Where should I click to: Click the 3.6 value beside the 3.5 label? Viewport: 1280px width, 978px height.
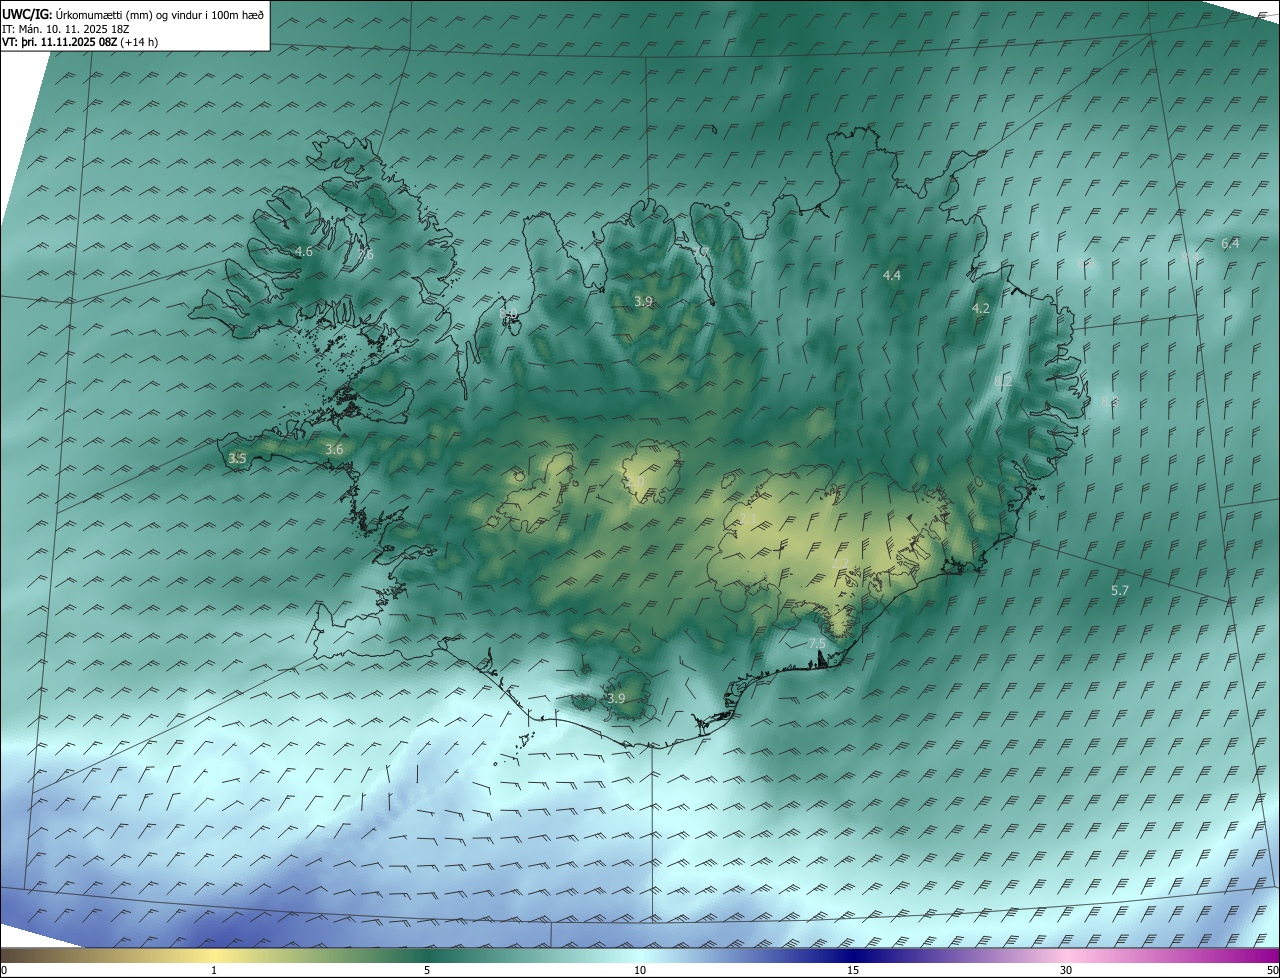tap(334, 450)
